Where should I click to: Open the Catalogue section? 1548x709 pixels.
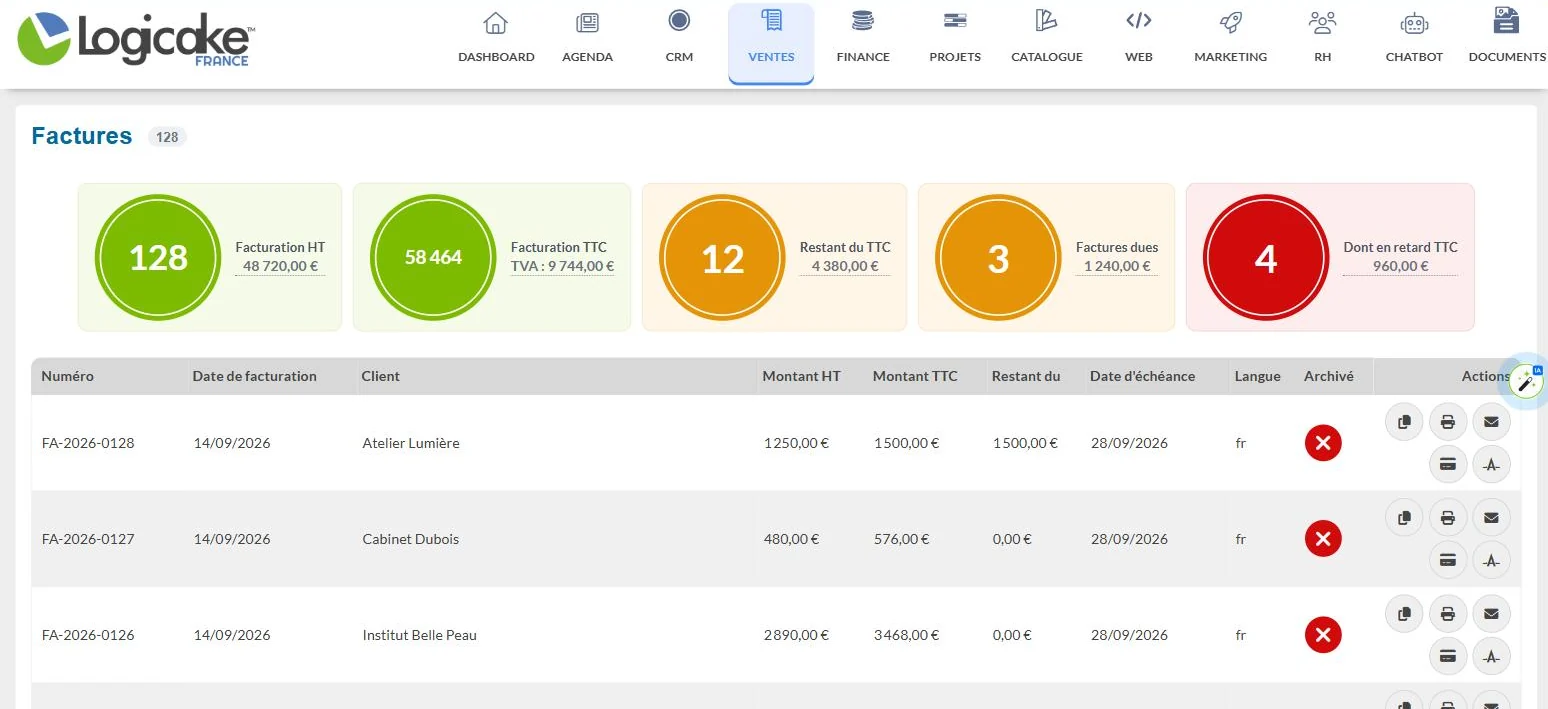(x=1047, y=38)
